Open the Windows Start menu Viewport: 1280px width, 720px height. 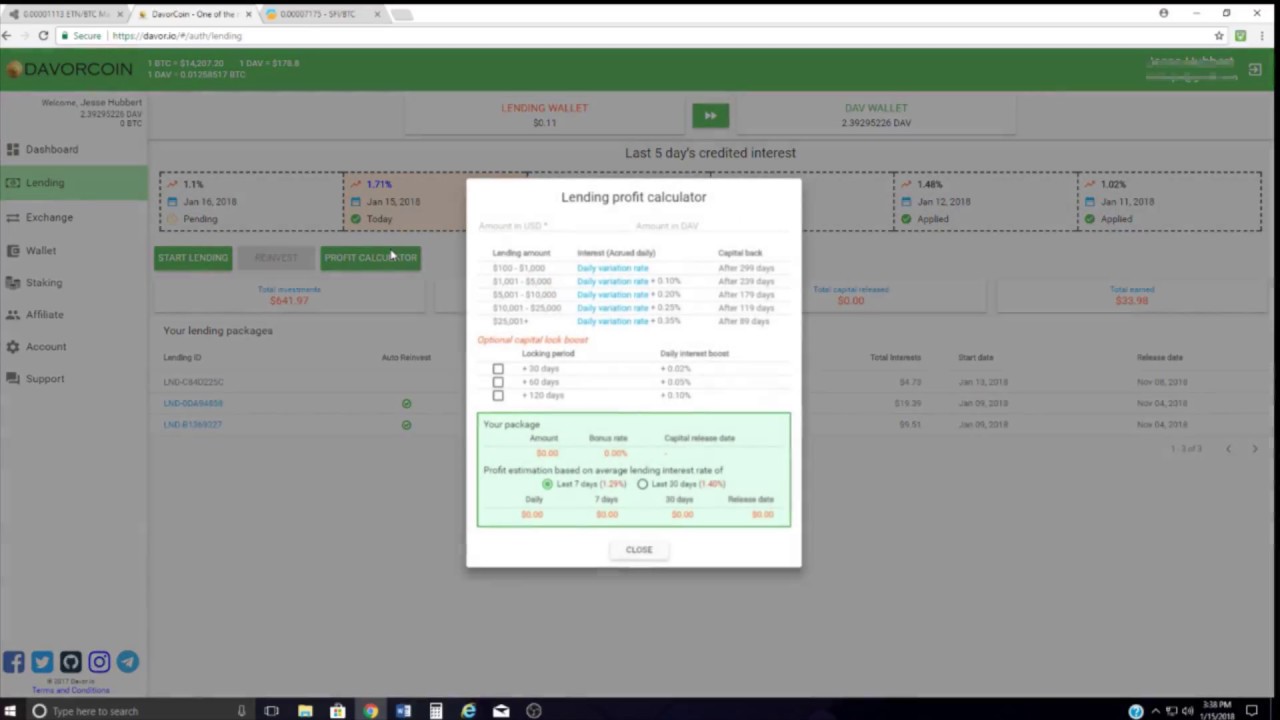pyautogui.click(x=10, y=711)
